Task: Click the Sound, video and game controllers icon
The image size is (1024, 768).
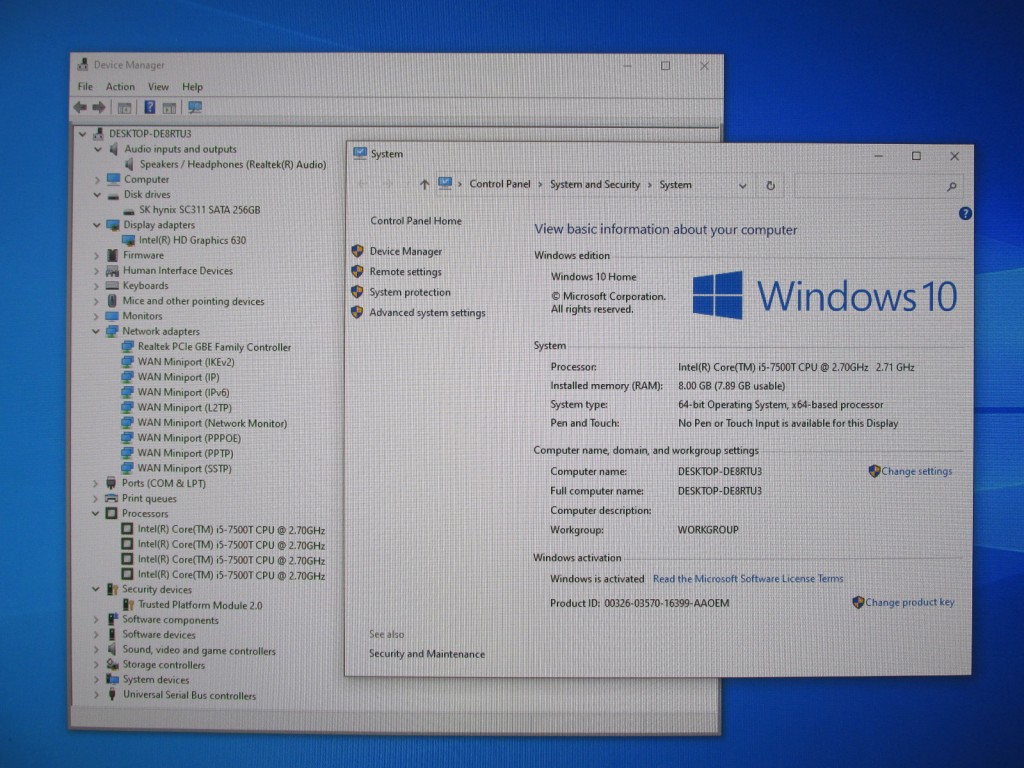Action: click(112, 650)
